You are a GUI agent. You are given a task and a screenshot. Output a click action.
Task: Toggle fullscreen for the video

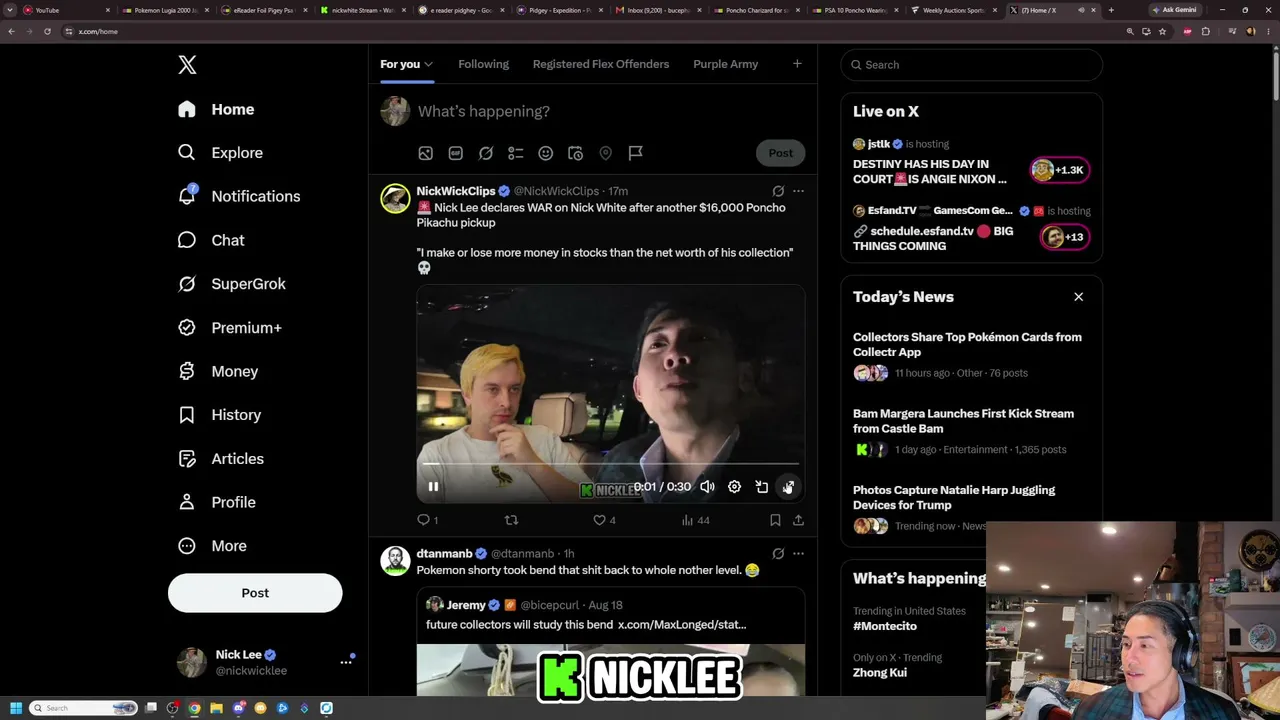click(788, 487)
